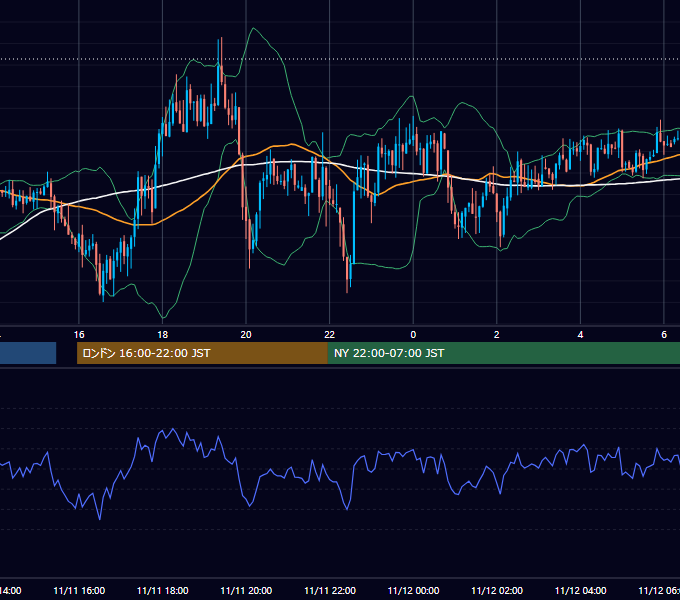Click the 11/11 16:00 date label

tap(79, 591)
